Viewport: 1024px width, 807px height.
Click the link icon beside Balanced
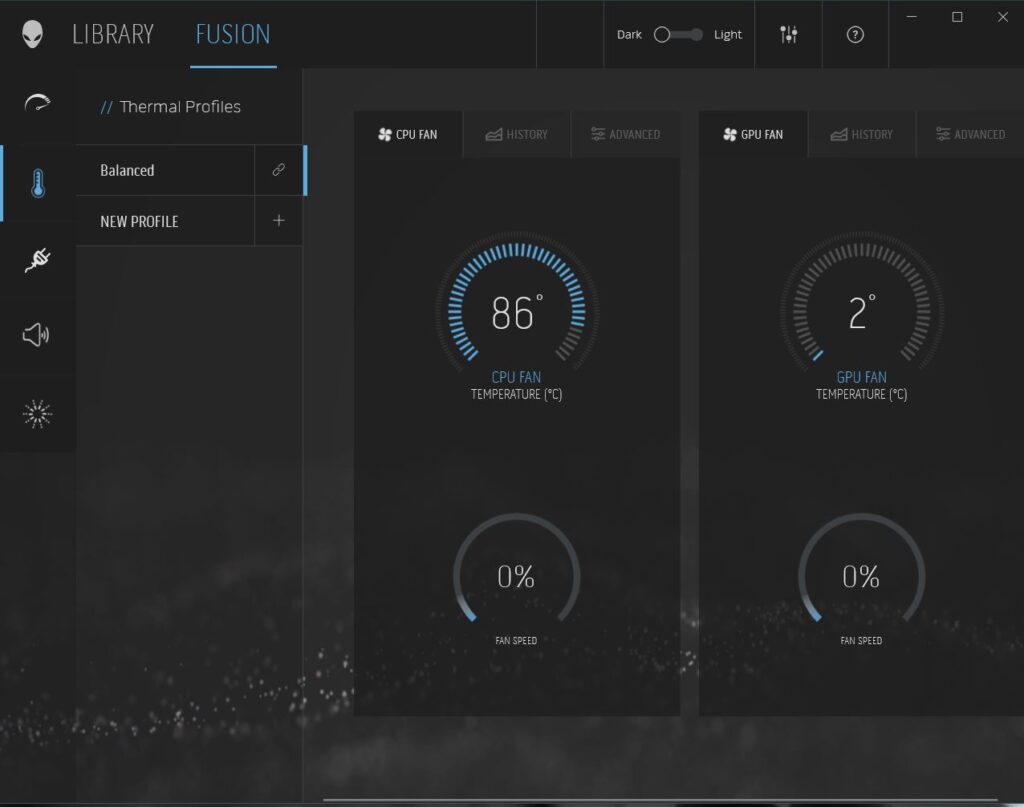pyautogui.click(x=278, y=170)
